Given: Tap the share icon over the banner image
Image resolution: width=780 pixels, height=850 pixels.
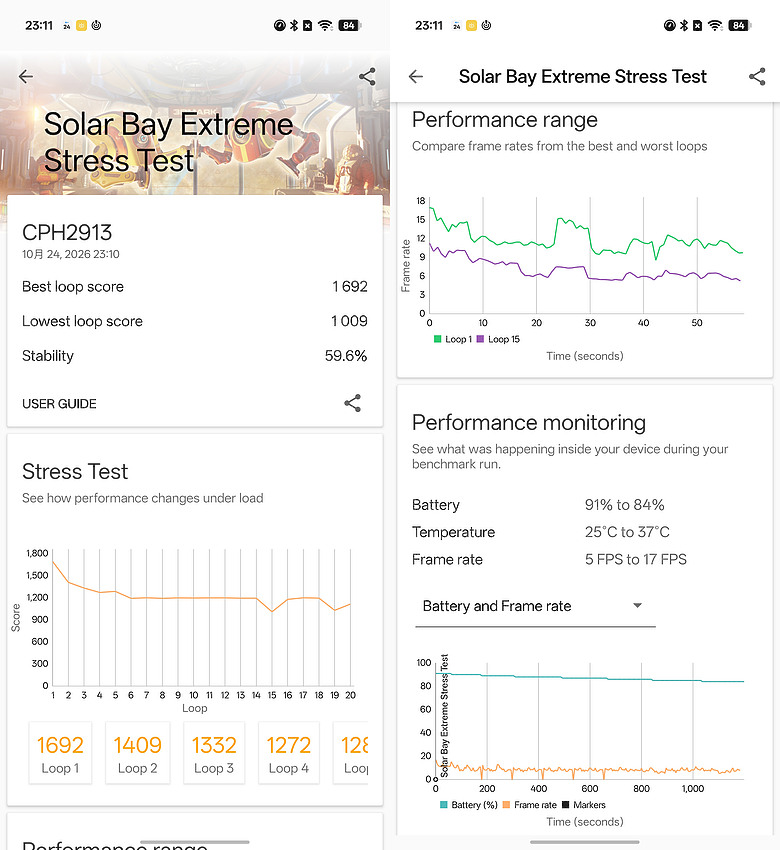Looking at the screenshot, I should (x=367, y=76).
